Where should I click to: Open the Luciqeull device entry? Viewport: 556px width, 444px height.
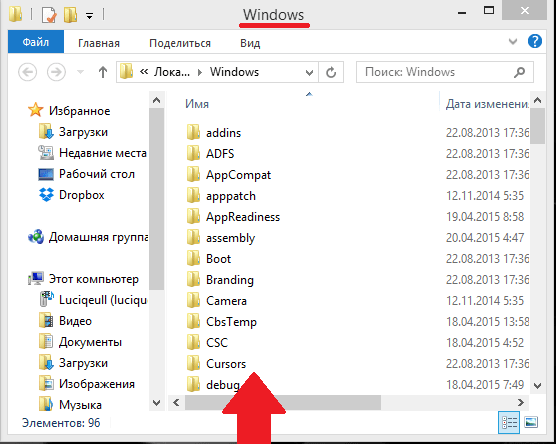click(x=102, y=300)
